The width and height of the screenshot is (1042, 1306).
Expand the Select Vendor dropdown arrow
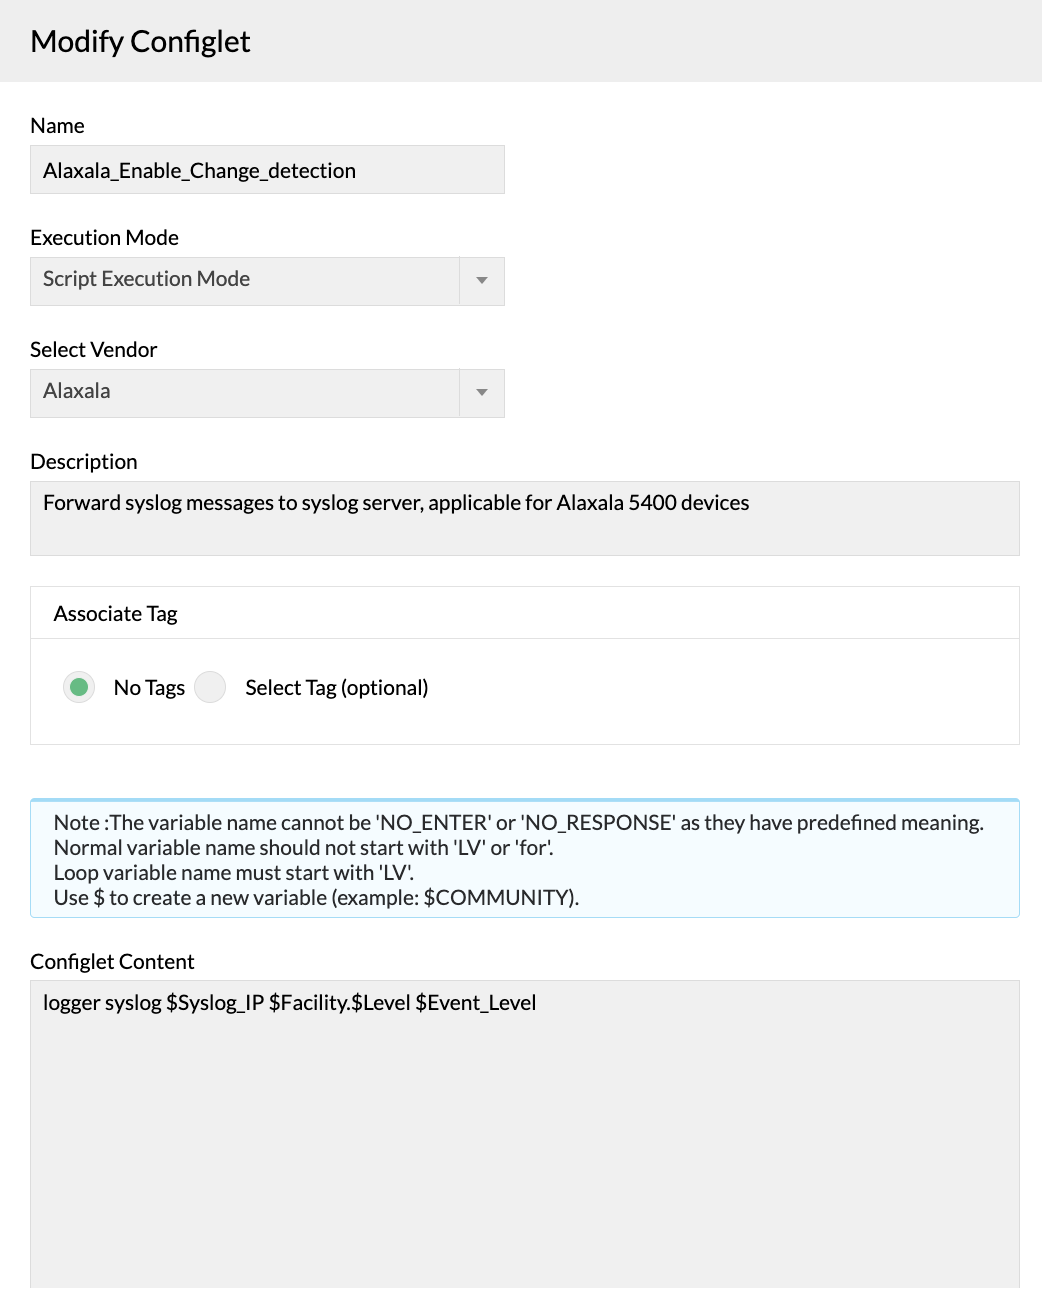pyautogui.click(x=482, y=393)
